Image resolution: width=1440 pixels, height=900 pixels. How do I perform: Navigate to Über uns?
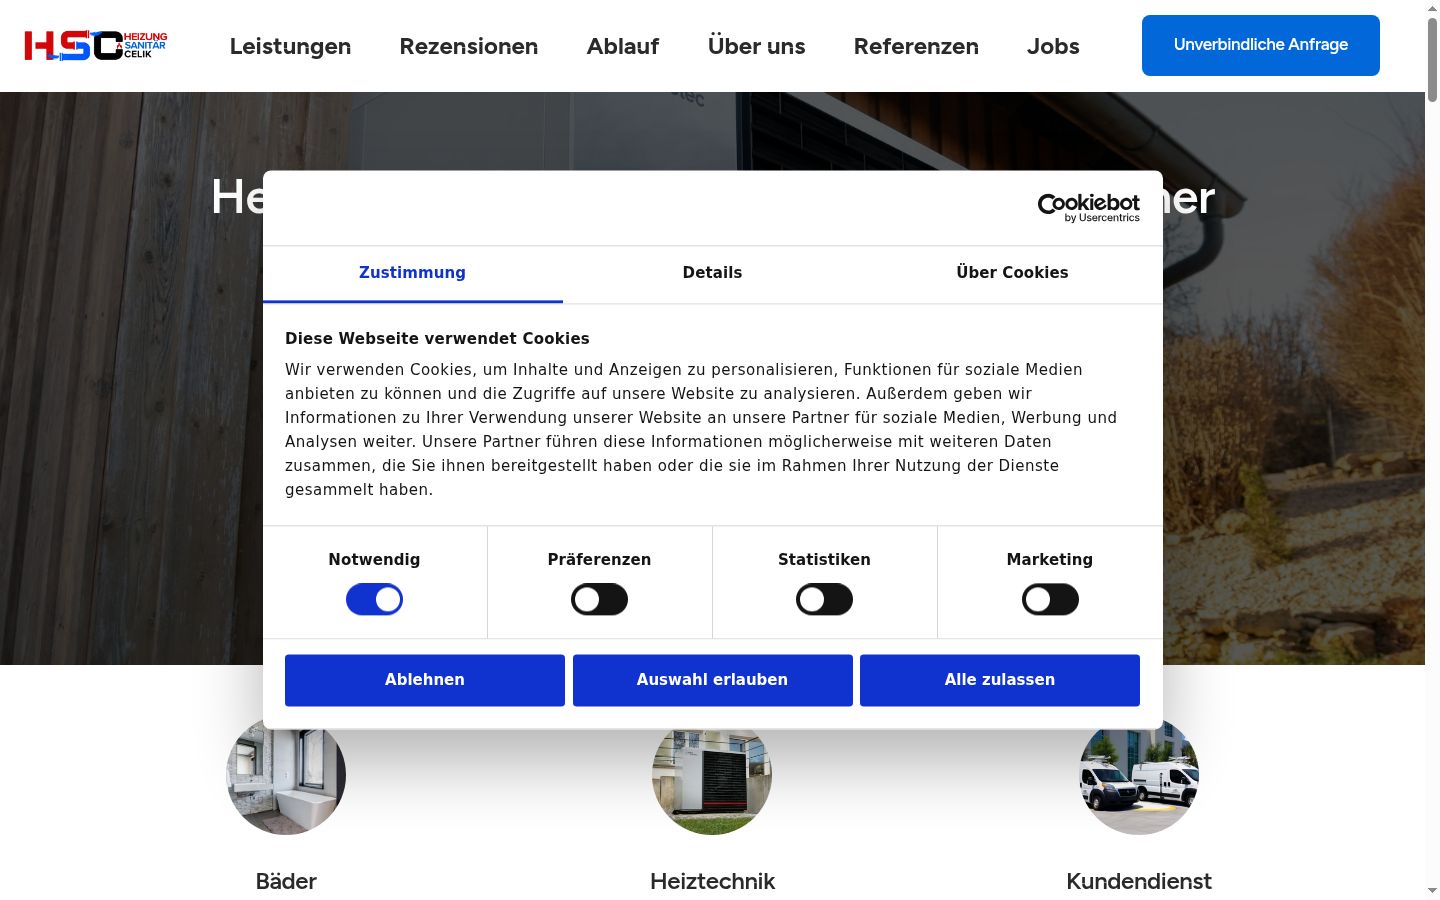pyautogui.click(x=756, y=46)
